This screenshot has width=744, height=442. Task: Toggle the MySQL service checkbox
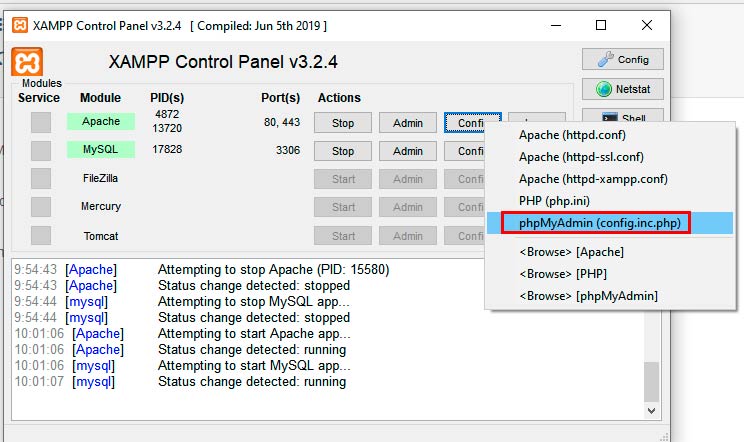click(41, 151)
